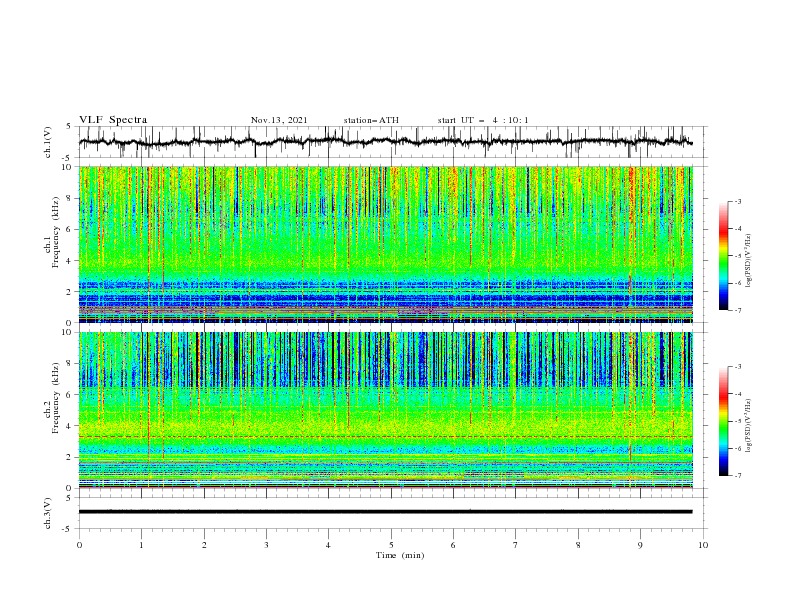Click the "10" minute tick label on time axis
Viewport: 792px width, 612px height.
click(703, 545)
